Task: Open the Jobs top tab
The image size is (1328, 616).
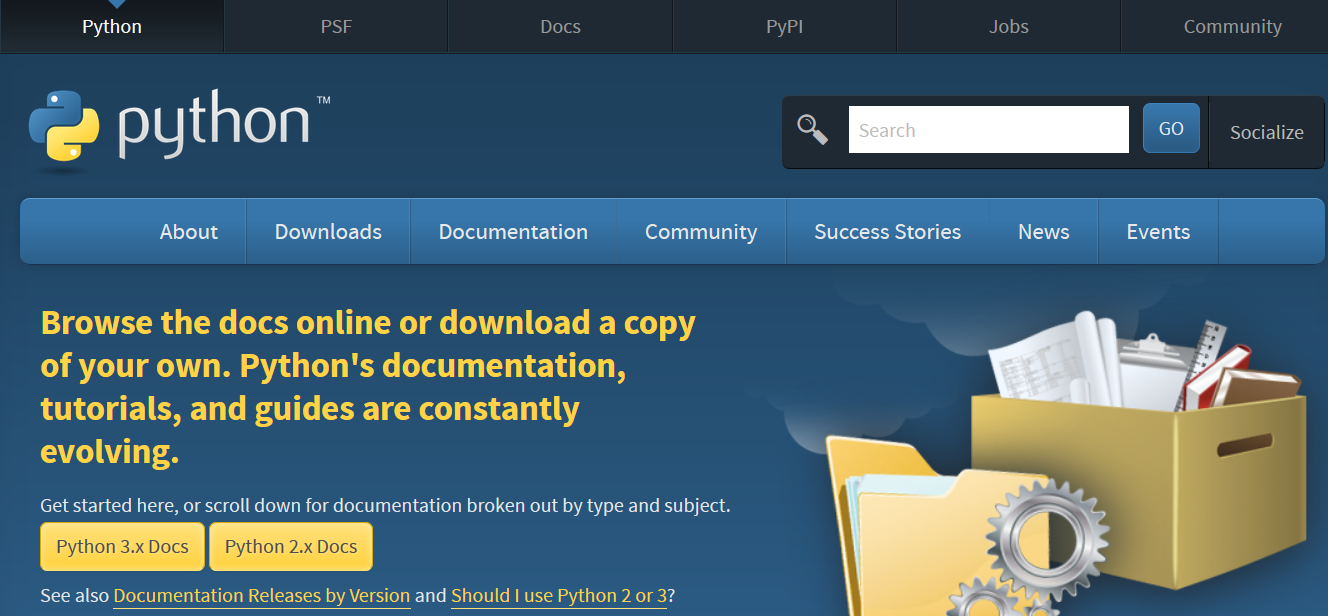Action: 1008,27
